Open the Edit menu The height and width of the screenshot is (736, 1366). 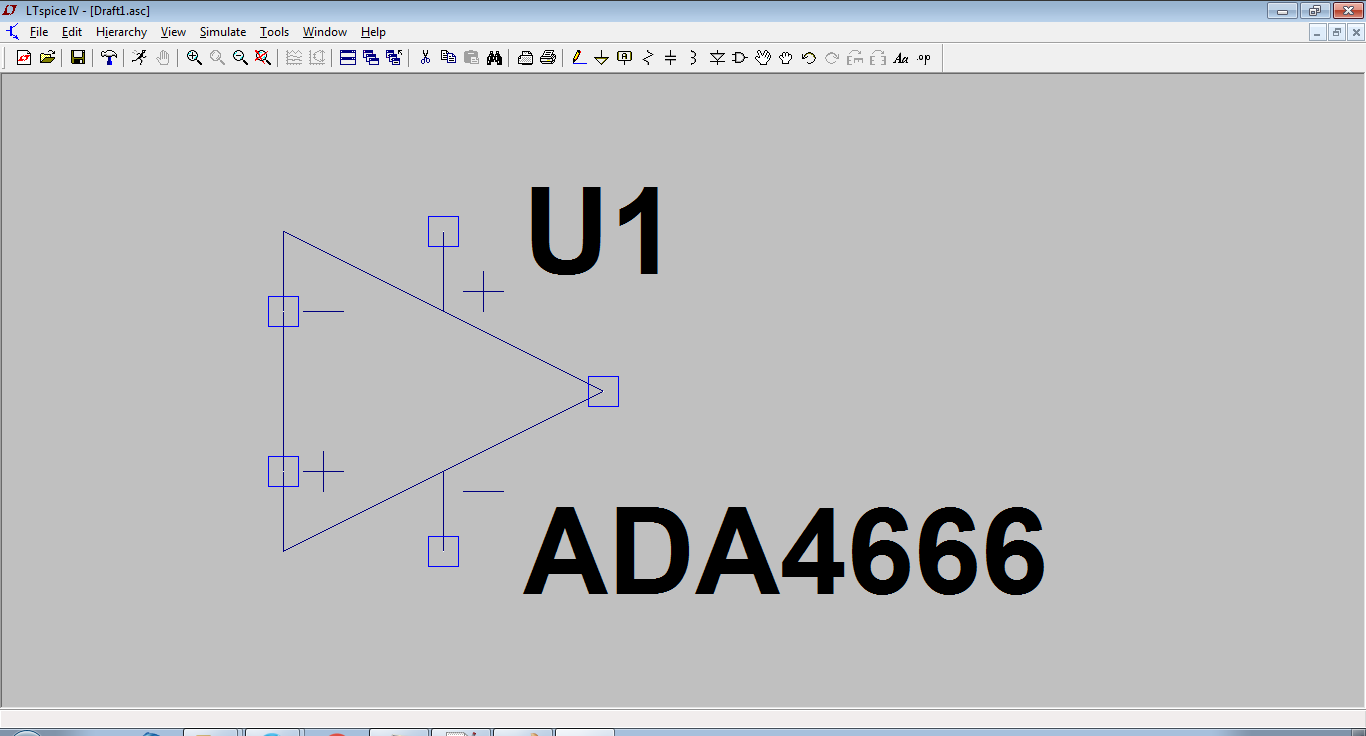click(x=72, y=32)
